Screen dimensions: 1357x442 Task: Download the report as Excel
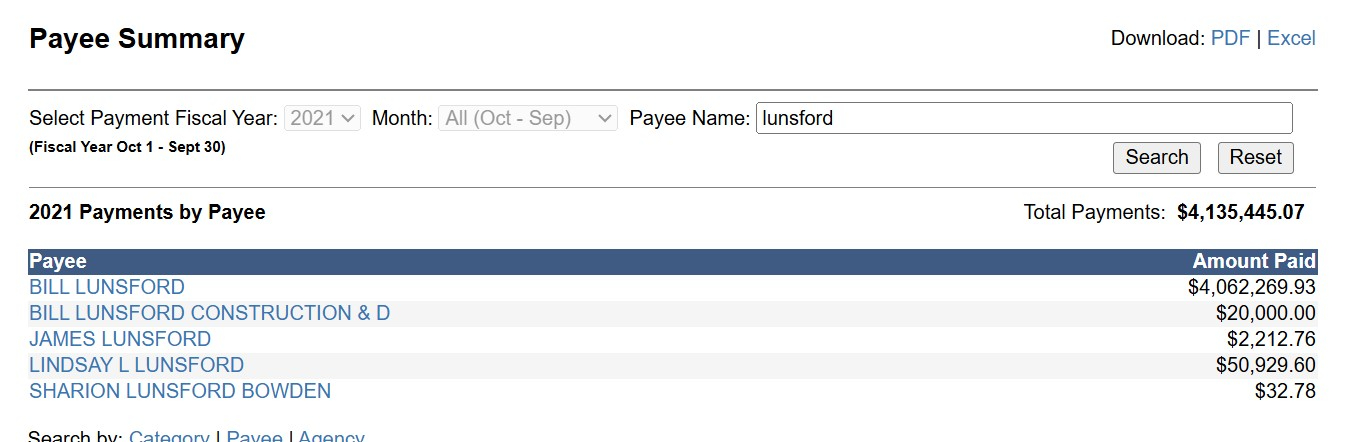(x=1291, y=38)
